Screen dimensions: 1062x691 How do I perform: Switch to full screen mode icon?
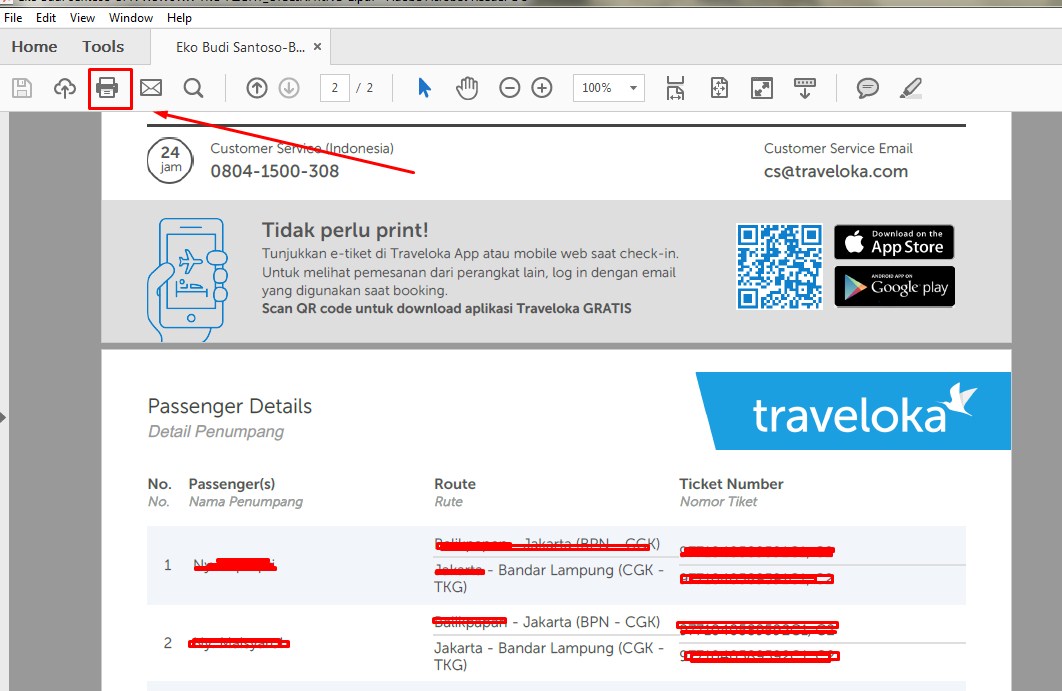762,88
